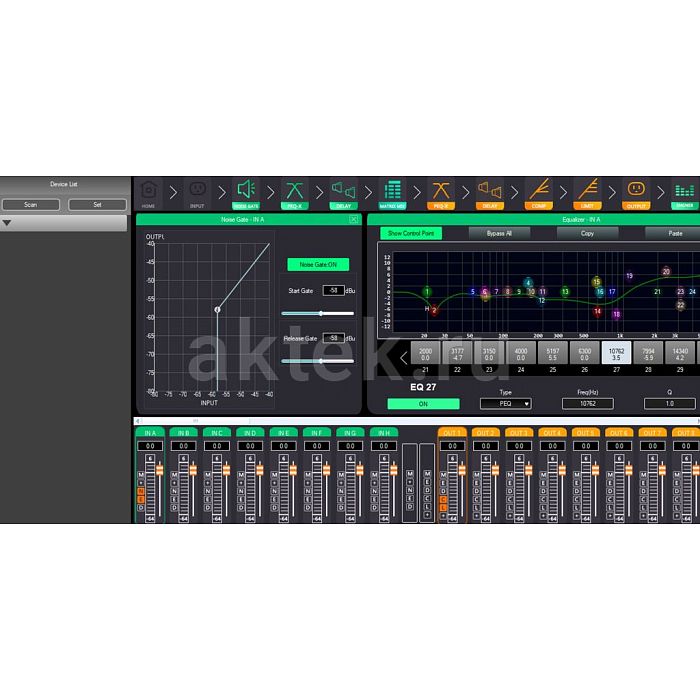Select the OUT 4 channel tab

553,433
